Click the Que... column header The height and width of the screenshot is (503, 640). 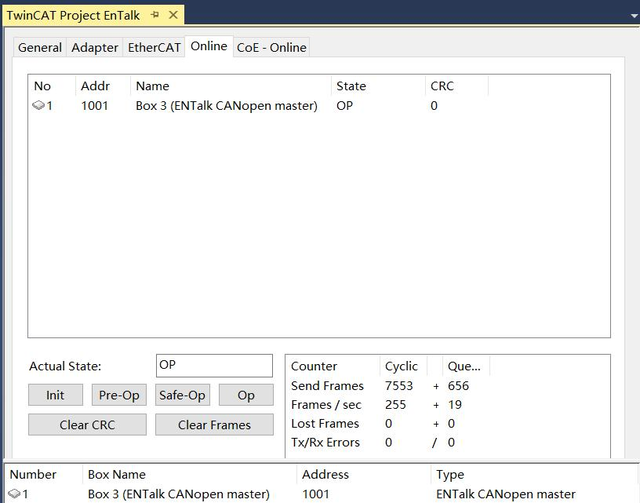pos(464,366)
